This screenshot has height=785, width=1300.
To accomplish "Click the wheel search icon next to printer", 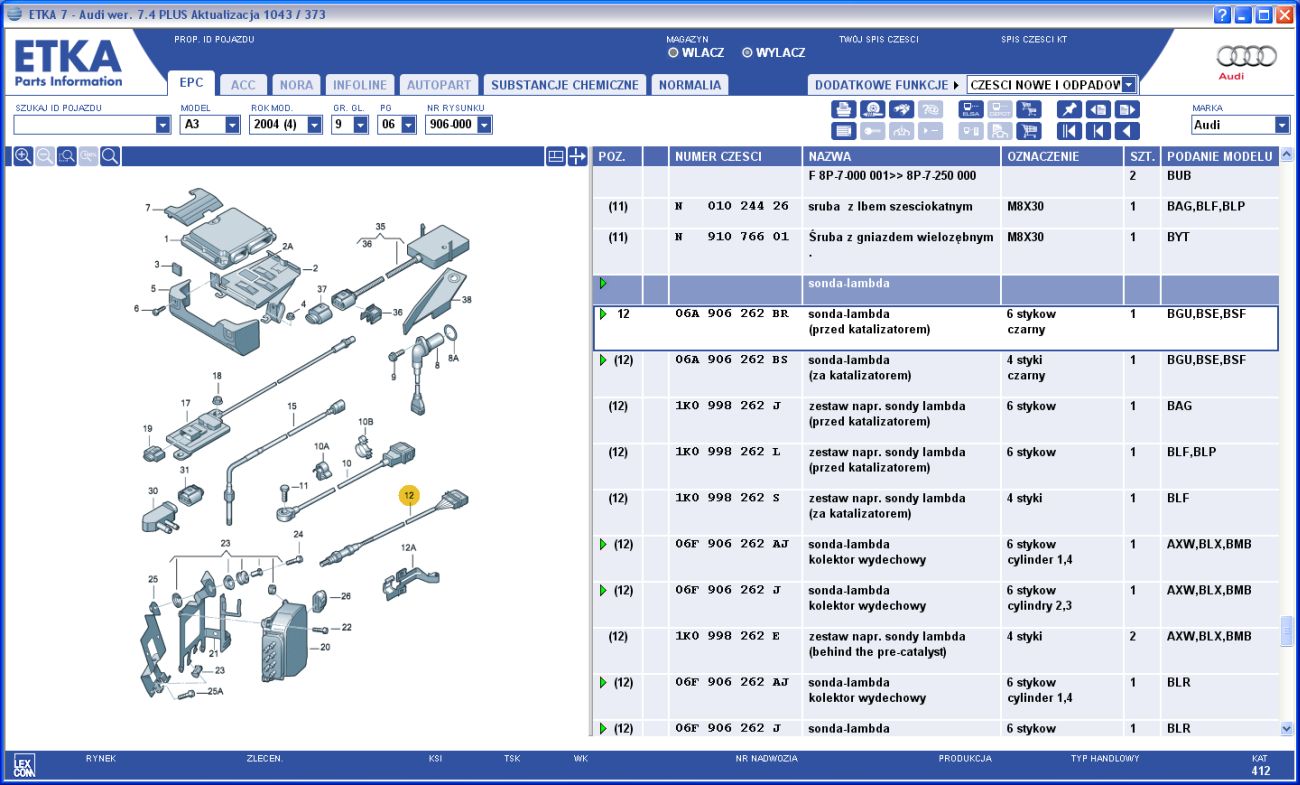I will click(x=873, y=110).
